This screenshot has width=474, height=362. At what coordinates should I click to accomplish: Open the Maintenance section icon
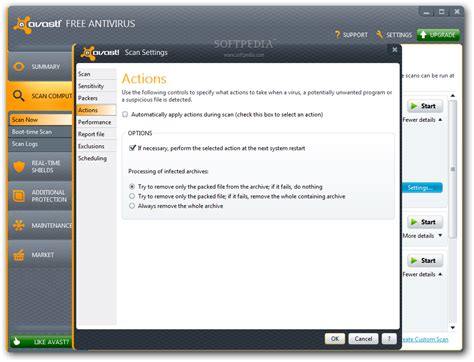19,225
